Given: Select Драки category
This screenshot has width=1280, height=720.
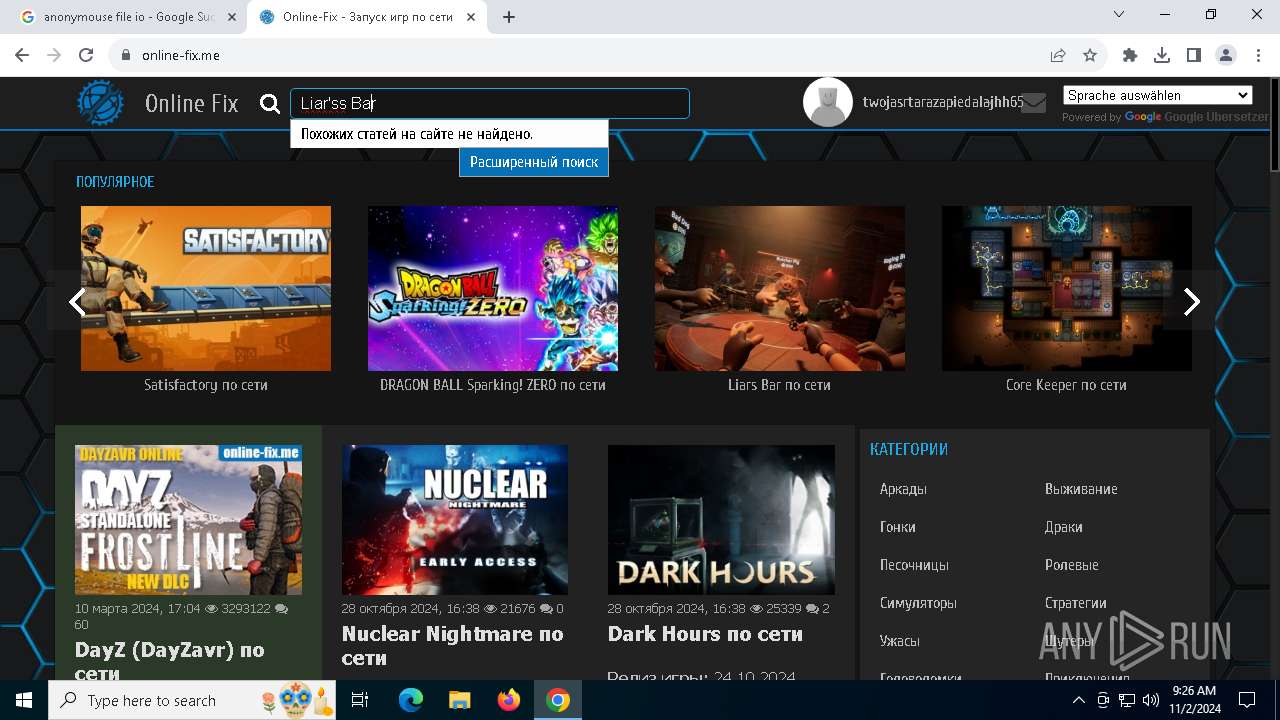Looking at the screenshot, I should pos(1064,527).
